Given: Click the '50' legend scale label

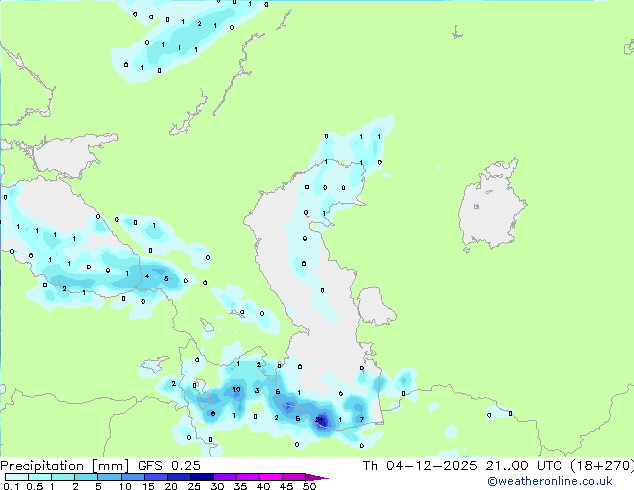Looking at the screenshot, I should click(309, 486).
